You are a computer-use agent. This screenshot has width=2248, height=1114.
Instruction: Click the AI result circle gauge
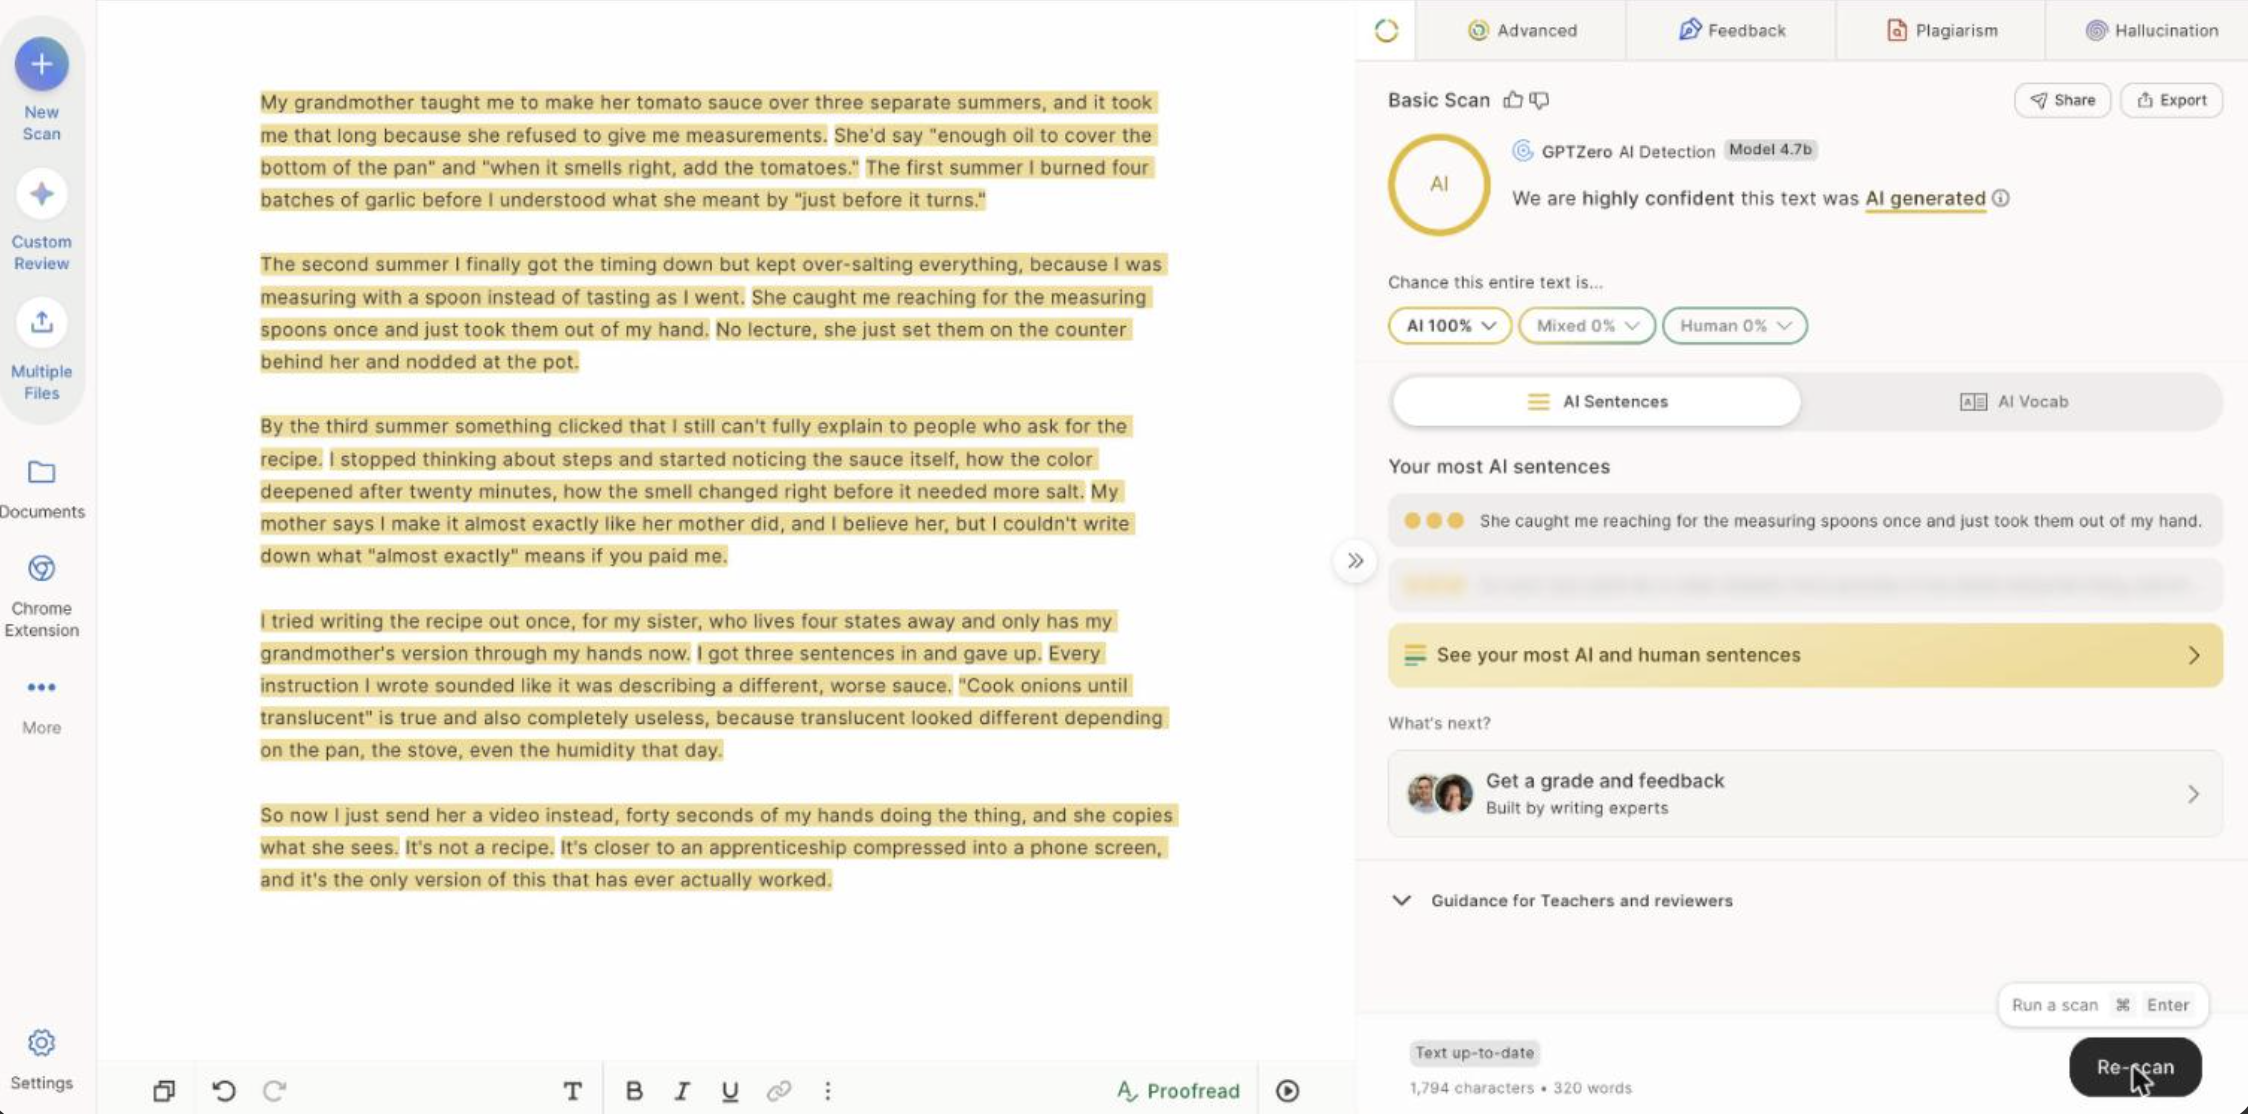coord(1439,185)
